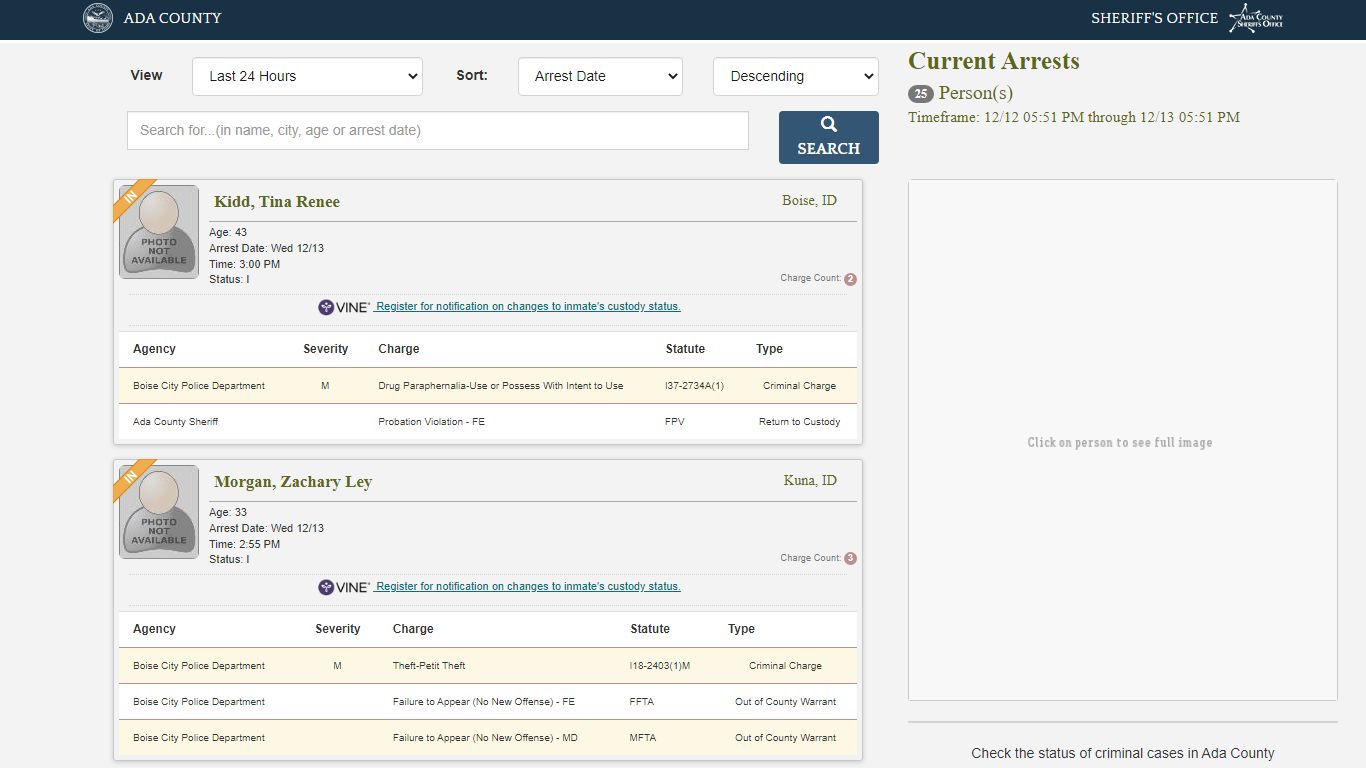Open the Sort dropdown showing Arrest Date

[600, 76]
